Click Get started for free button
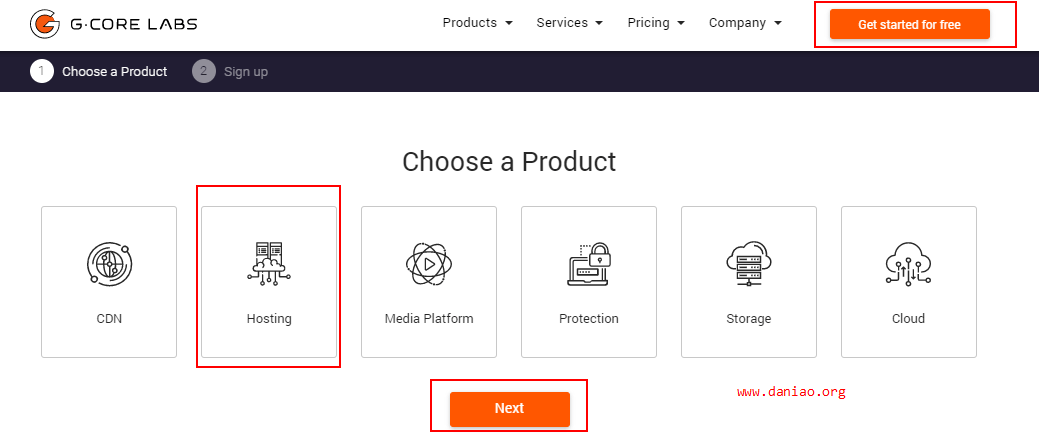This screenshot has height=438, width=1039. click(x=909, y=25)
